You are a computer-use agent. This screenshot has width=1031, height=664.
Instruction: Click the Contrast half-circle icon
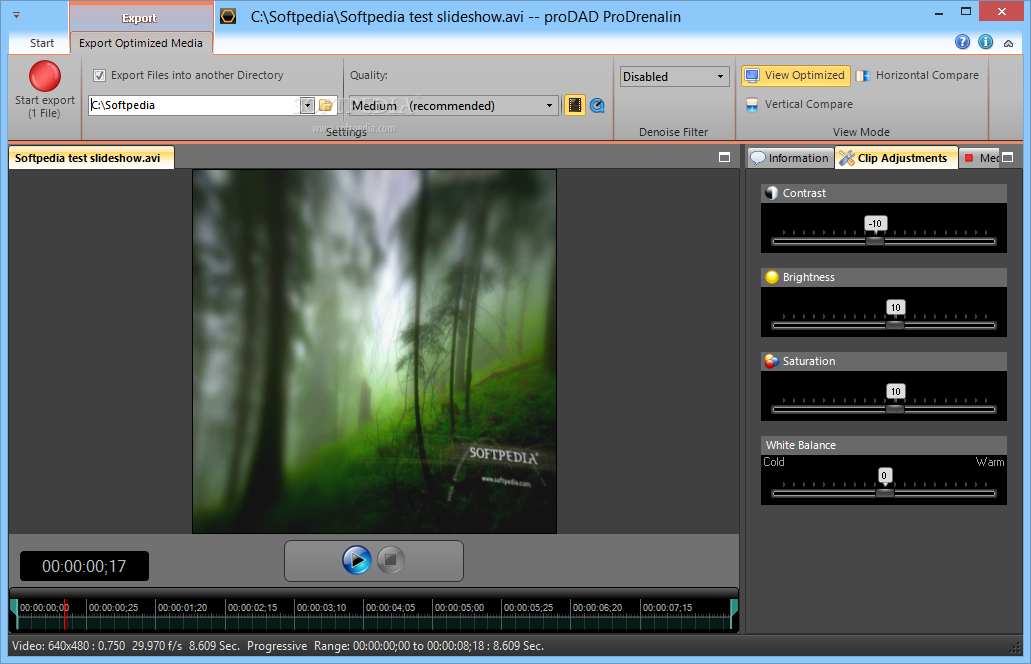coord(772,193)
